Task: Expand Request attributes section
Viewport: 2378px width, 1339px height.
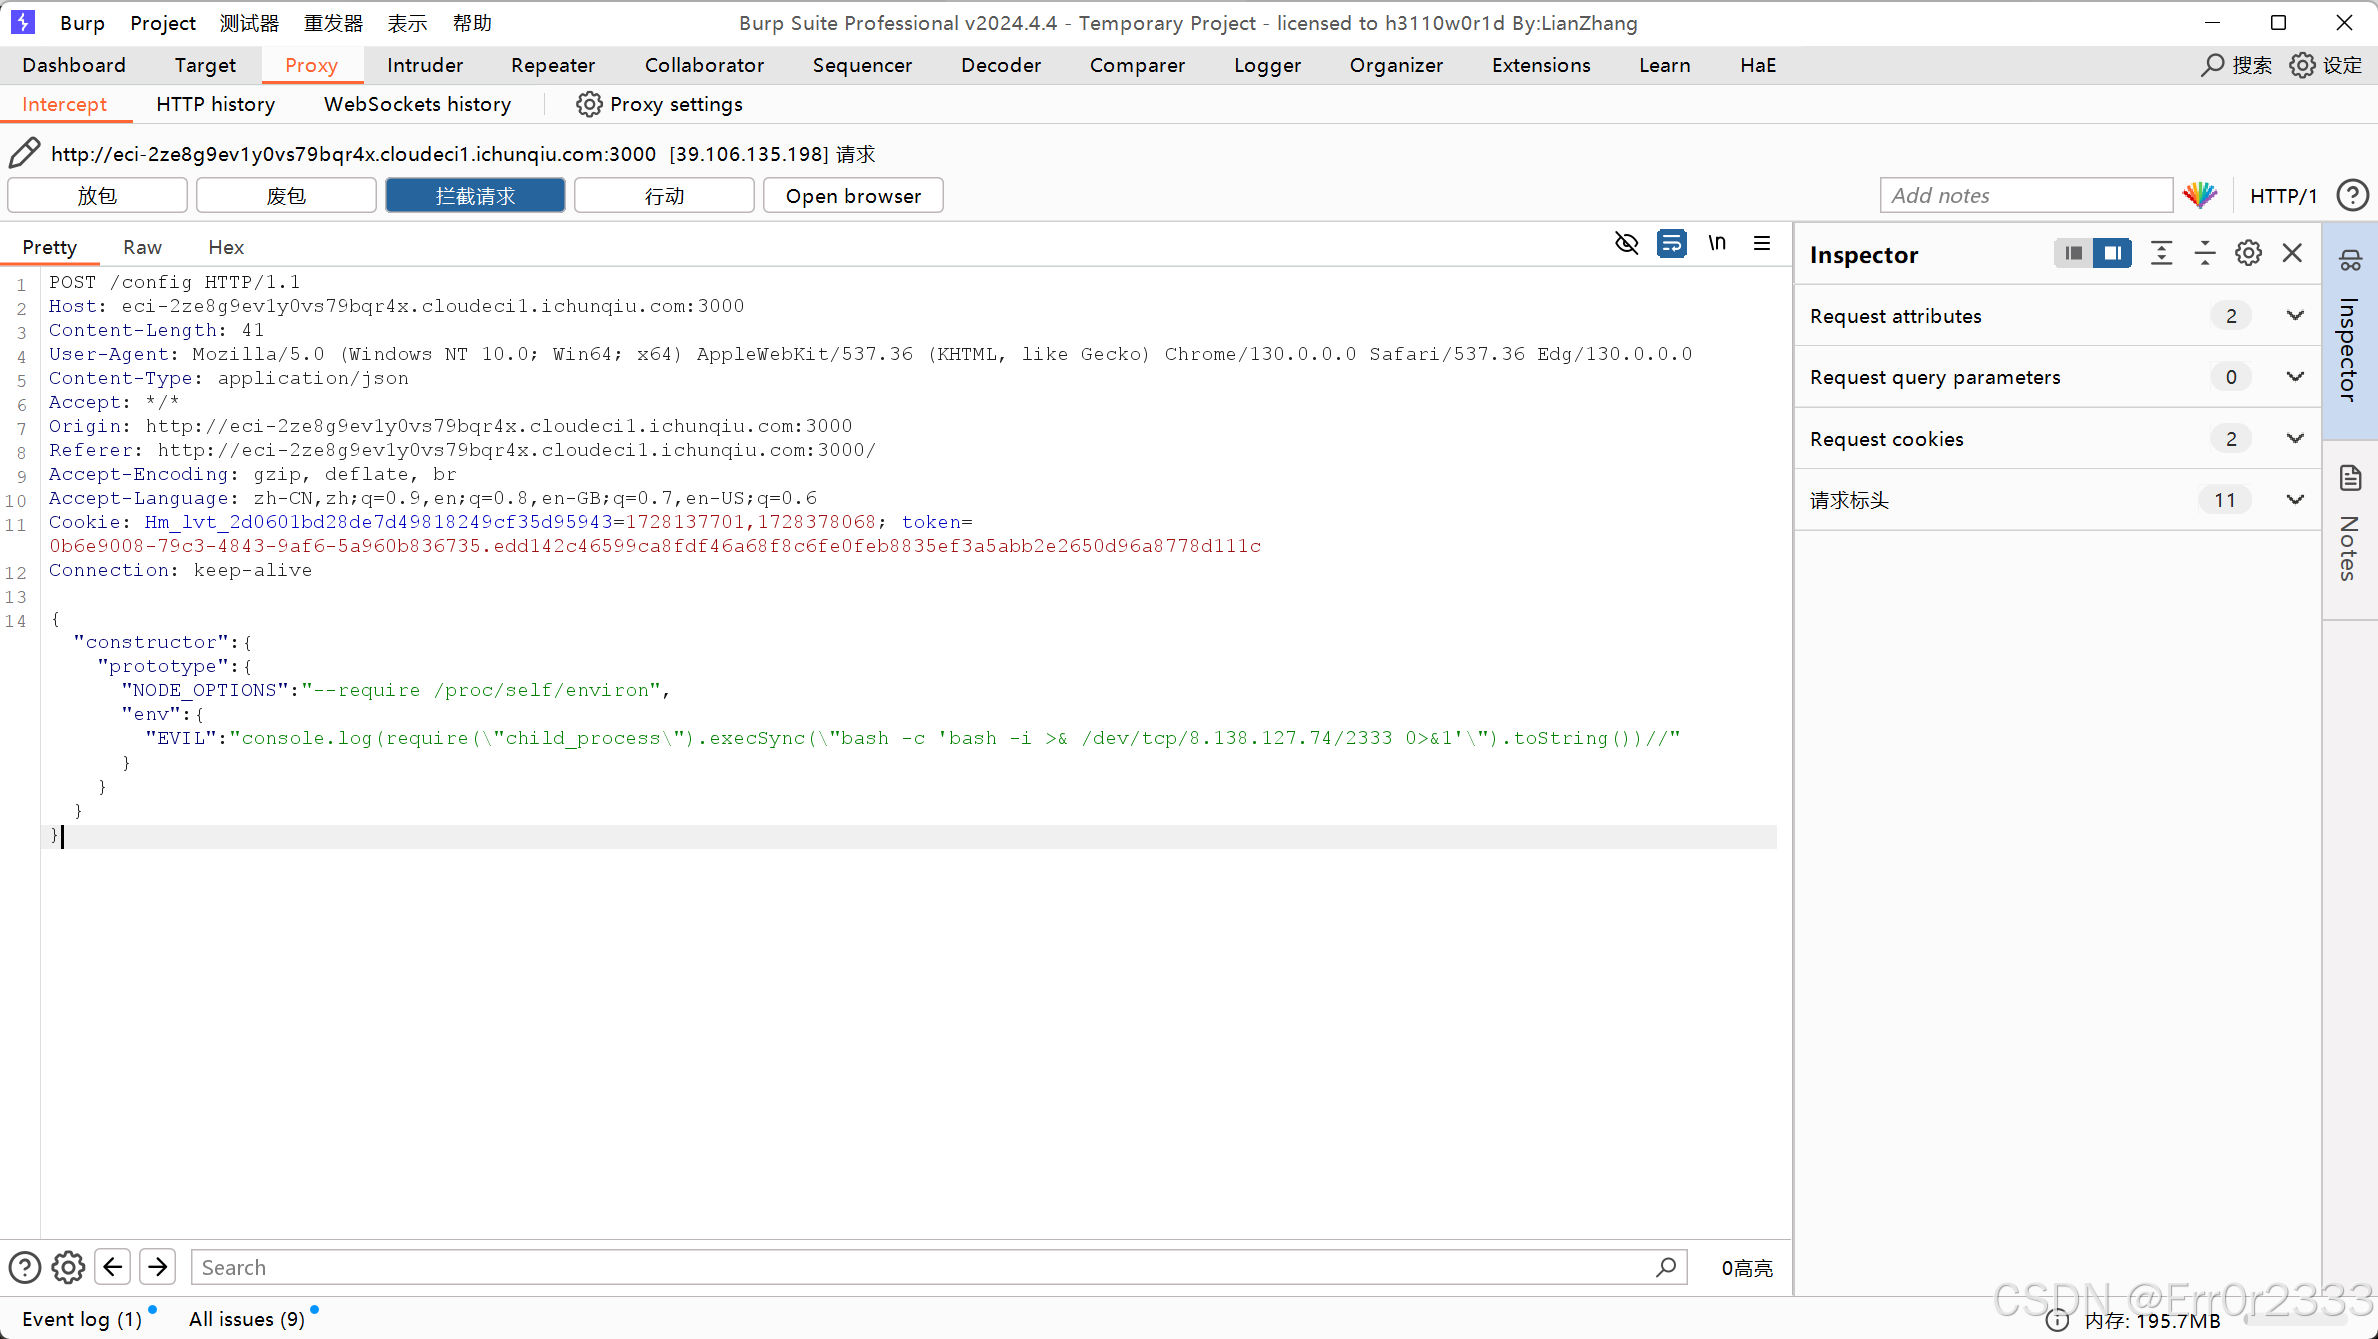Action: click(x=2294, y=316)
